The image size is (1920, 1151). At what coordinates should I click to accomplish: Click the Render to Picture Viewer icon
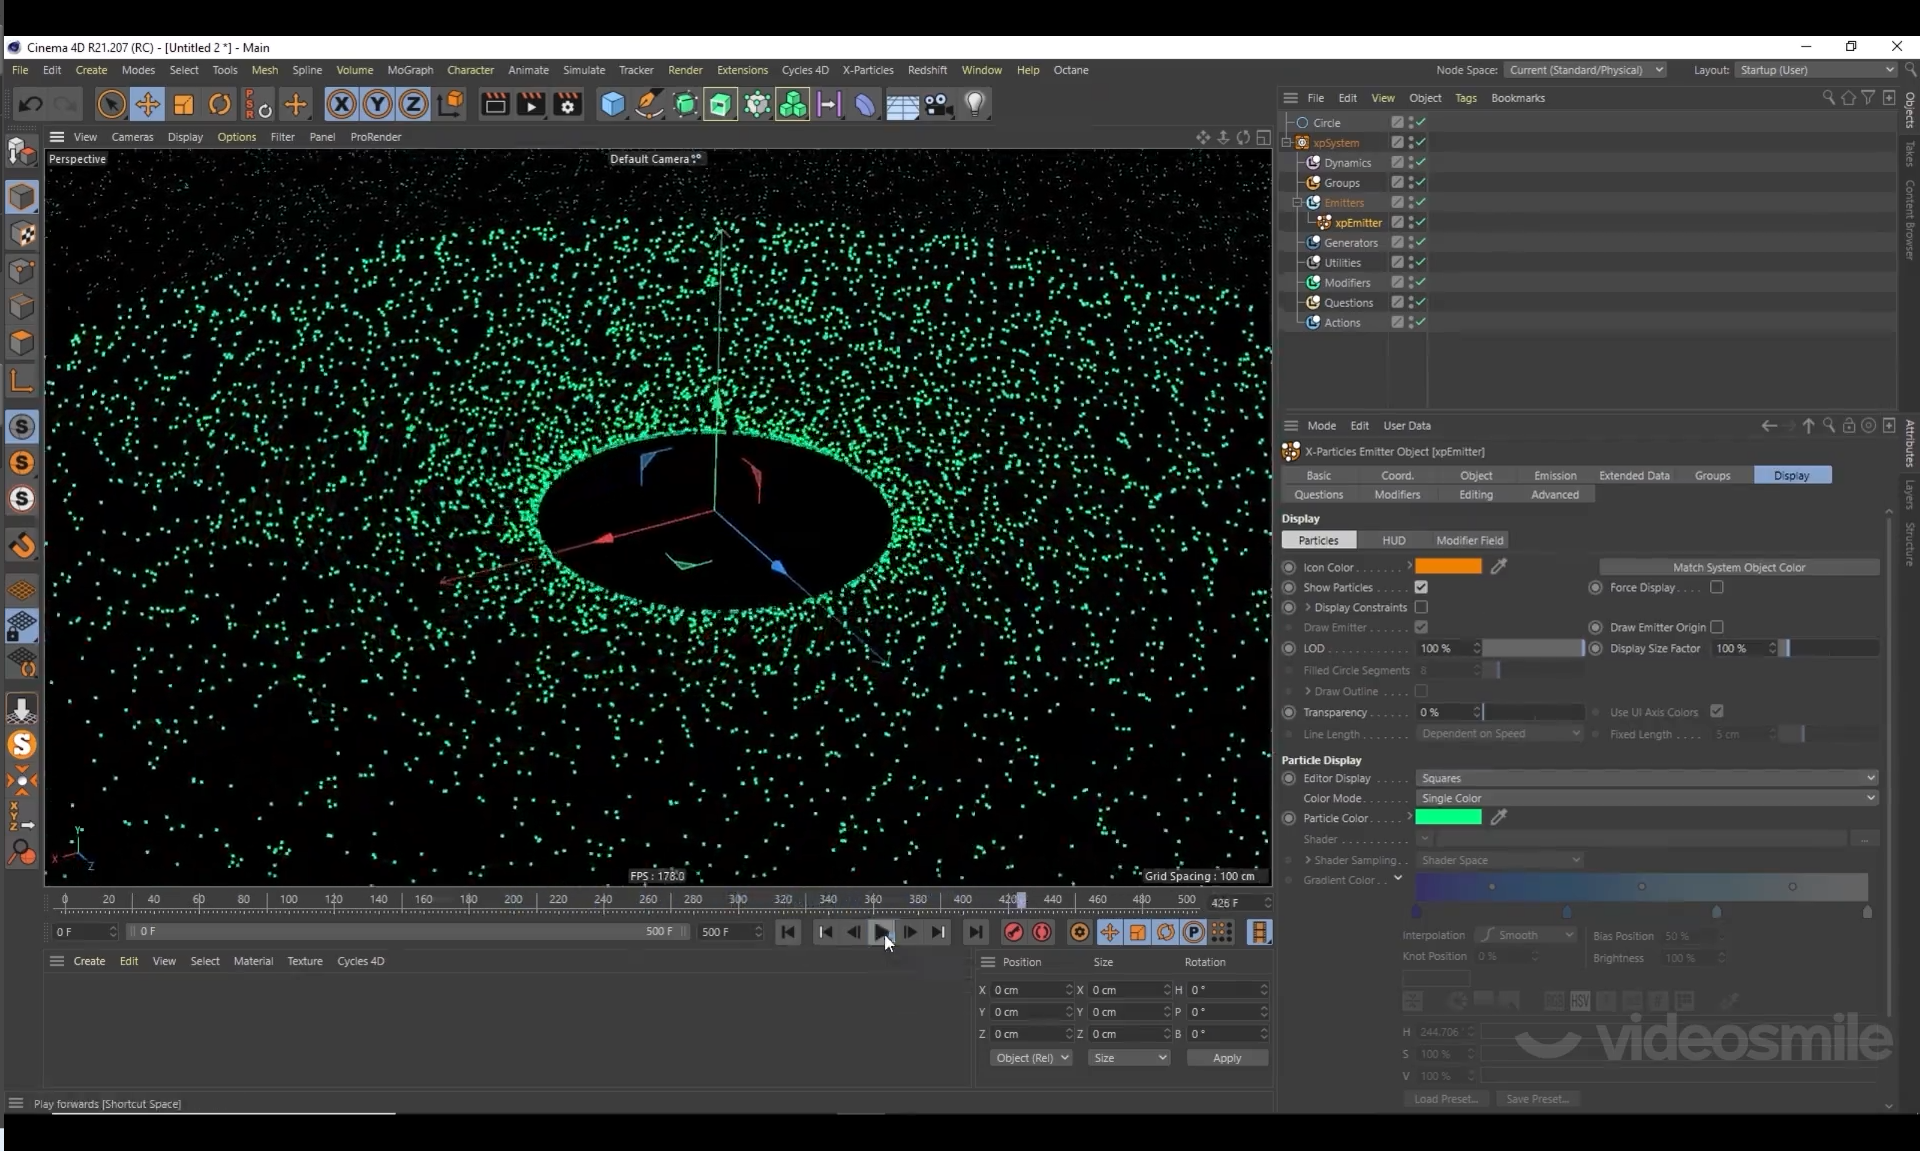pos(531,104)
